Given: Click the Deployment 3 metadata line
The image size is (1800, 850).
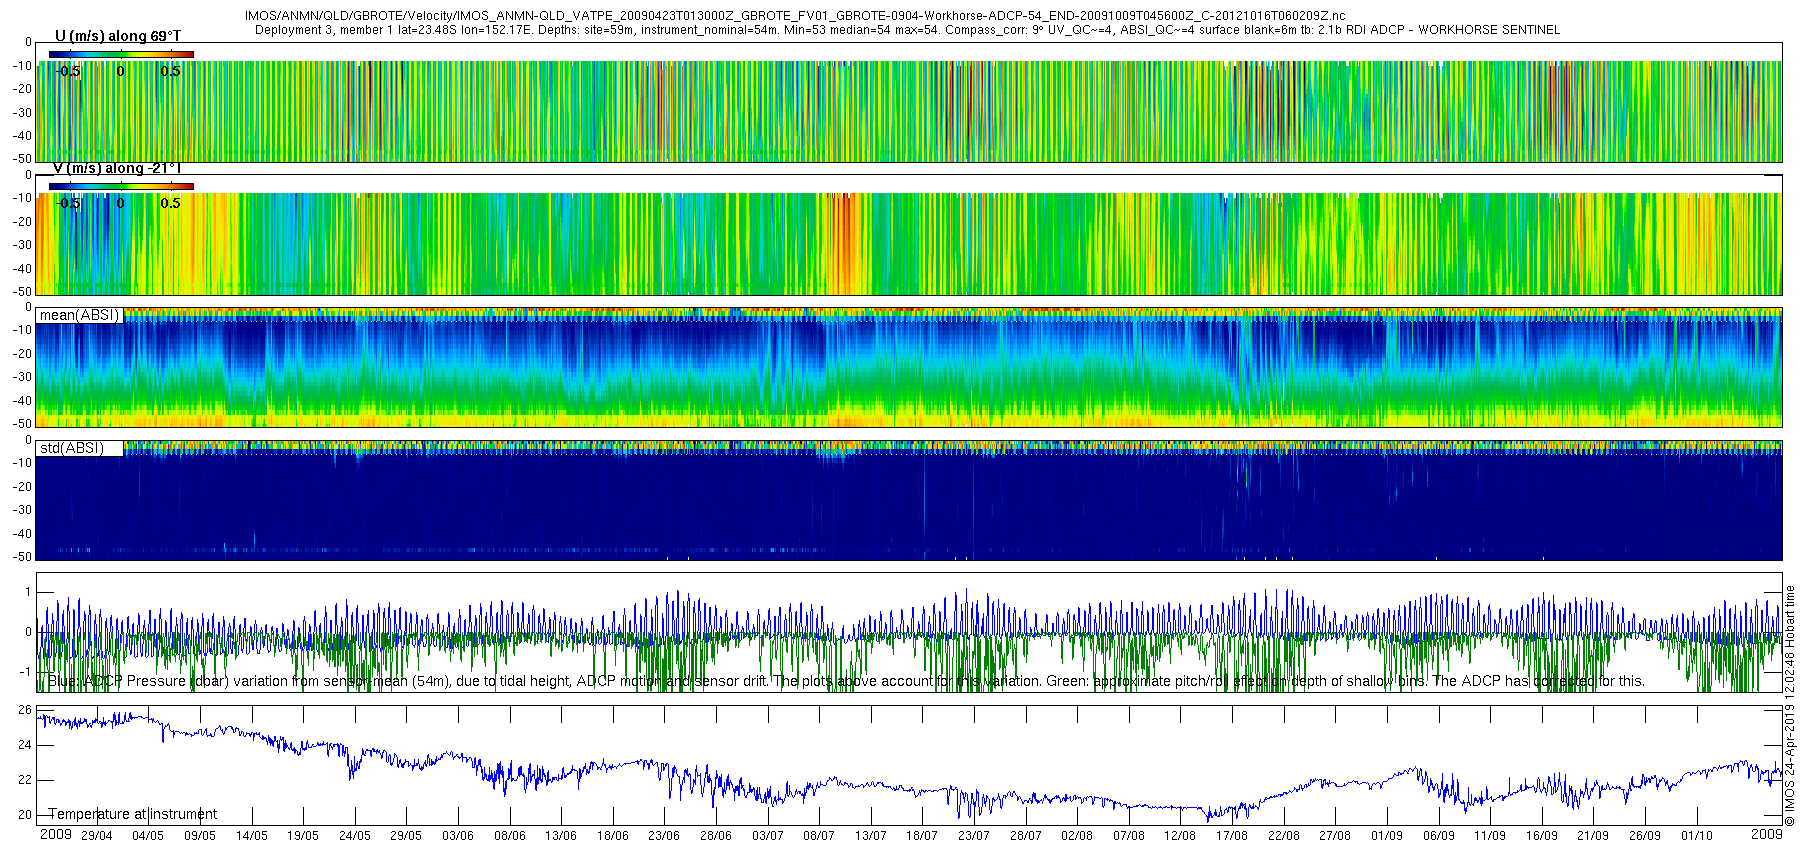Looking at the screenshot, I should [x=907, y=30].
